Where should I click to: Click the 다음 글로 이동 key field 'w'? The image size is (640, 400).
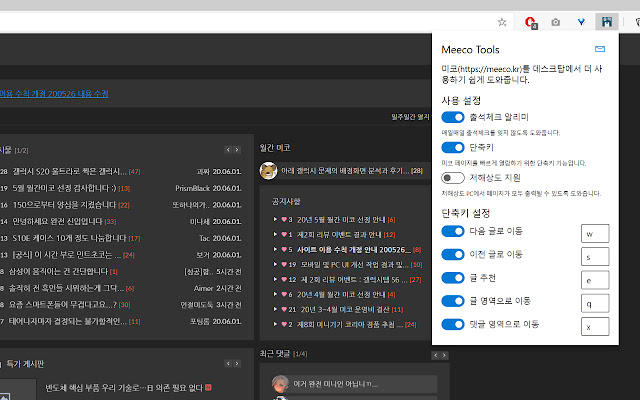point(595,233)
